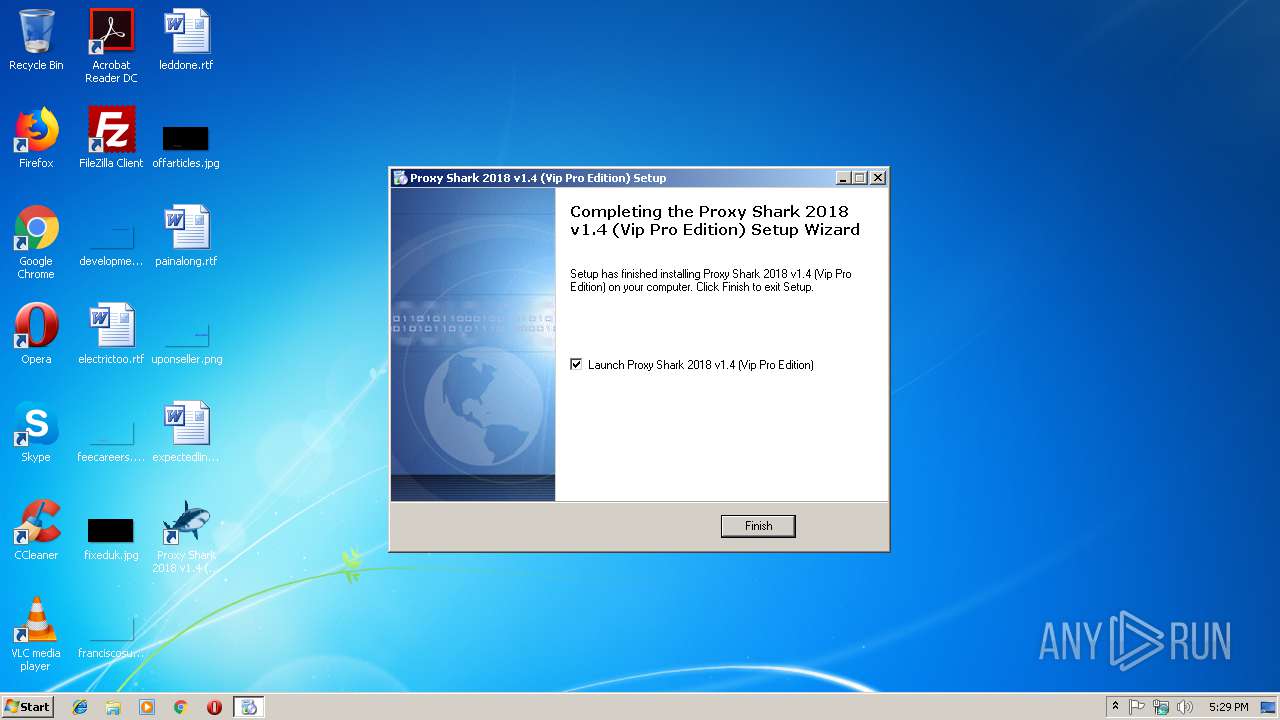Select developme... desktop file
The height and width of the screenshot is (720, 1280).
point(111,244)
